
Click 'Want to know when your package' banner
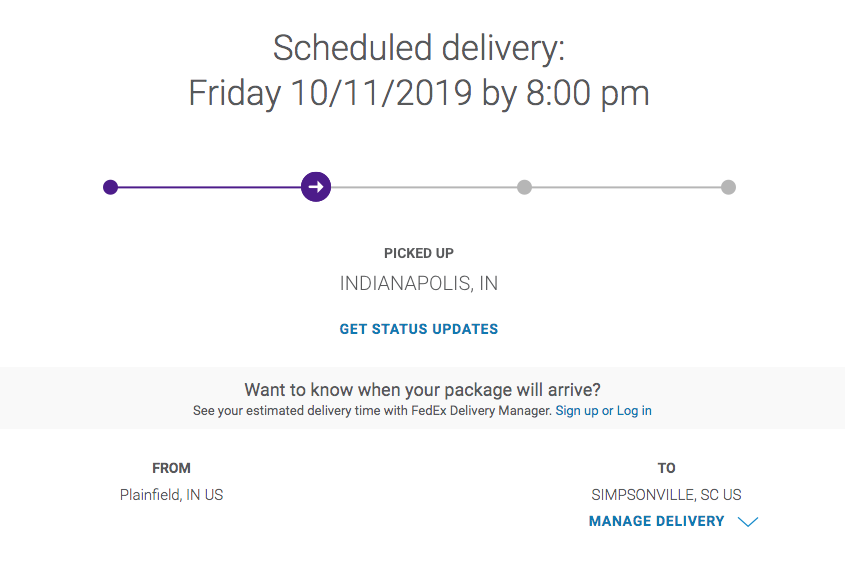(x=422, y=398)
